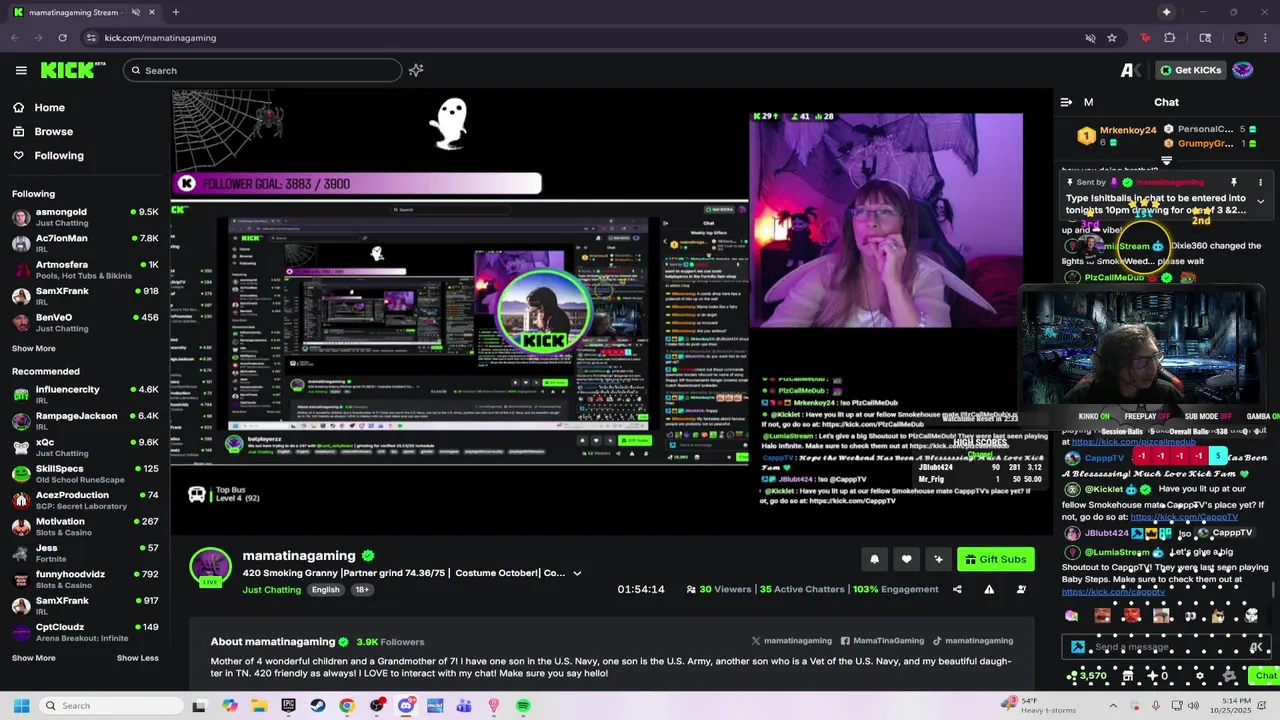Open Discord from the taskbar

point(405,706)
